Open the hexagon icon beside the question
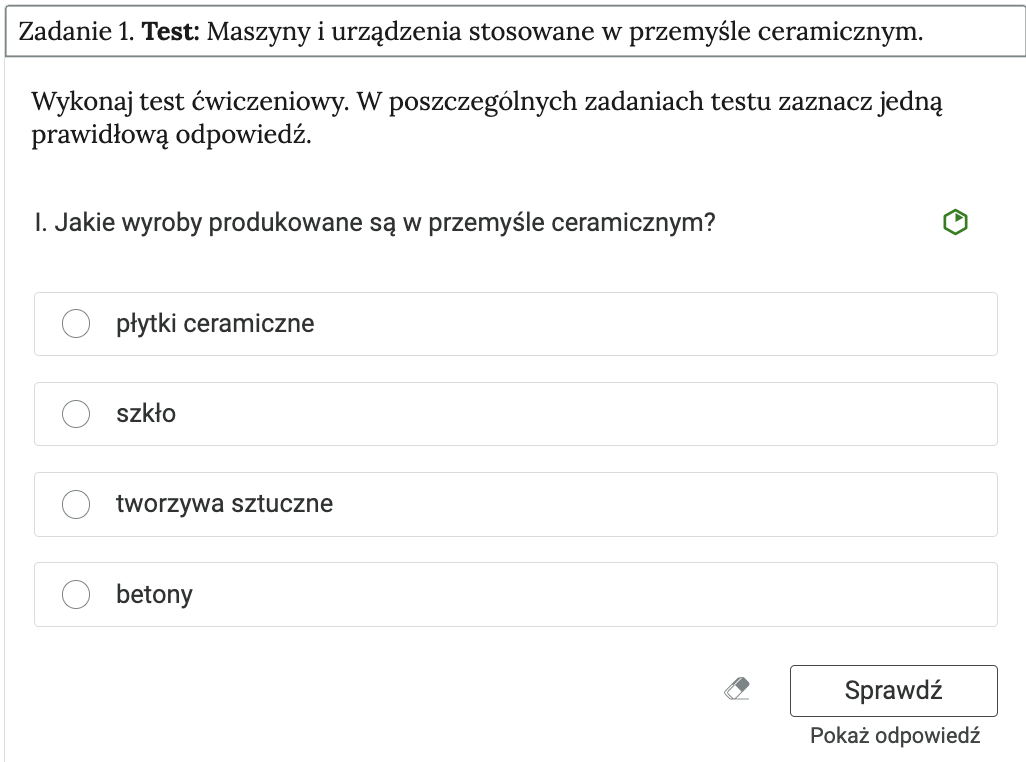 954,221
